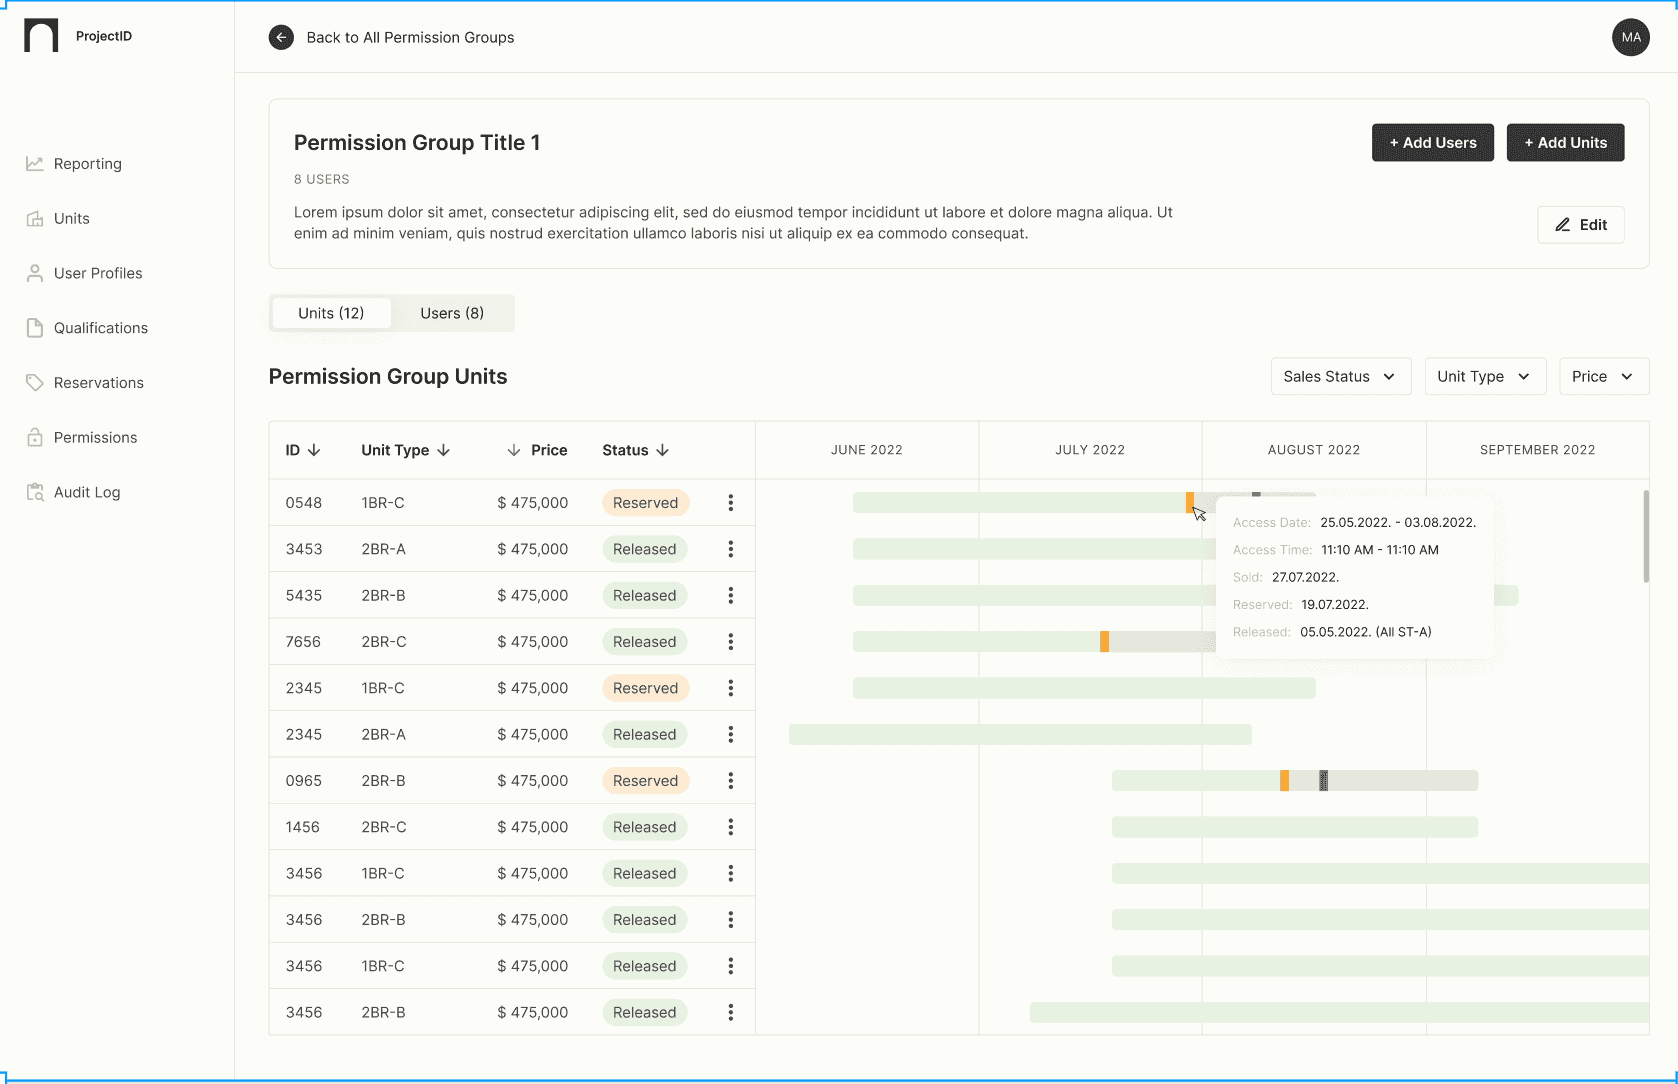Switch to the Users (8) tab

click(x=452, y=313)
